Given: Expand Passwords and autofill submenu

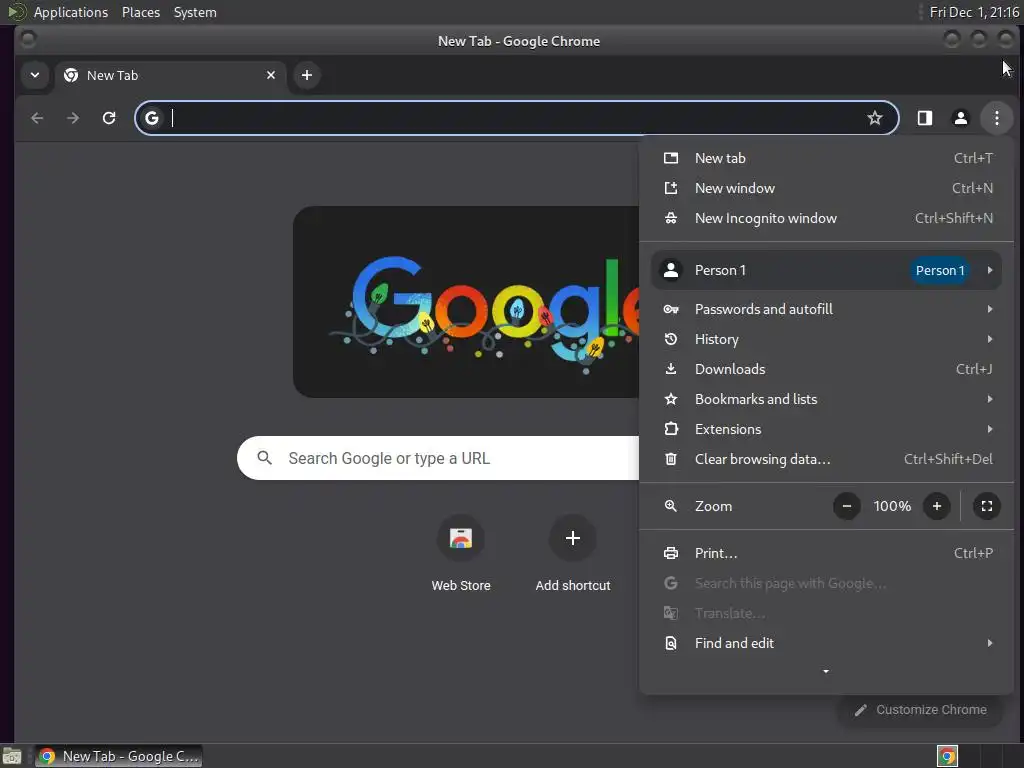Looking at the screenshot, I should [x=826, y=309].
